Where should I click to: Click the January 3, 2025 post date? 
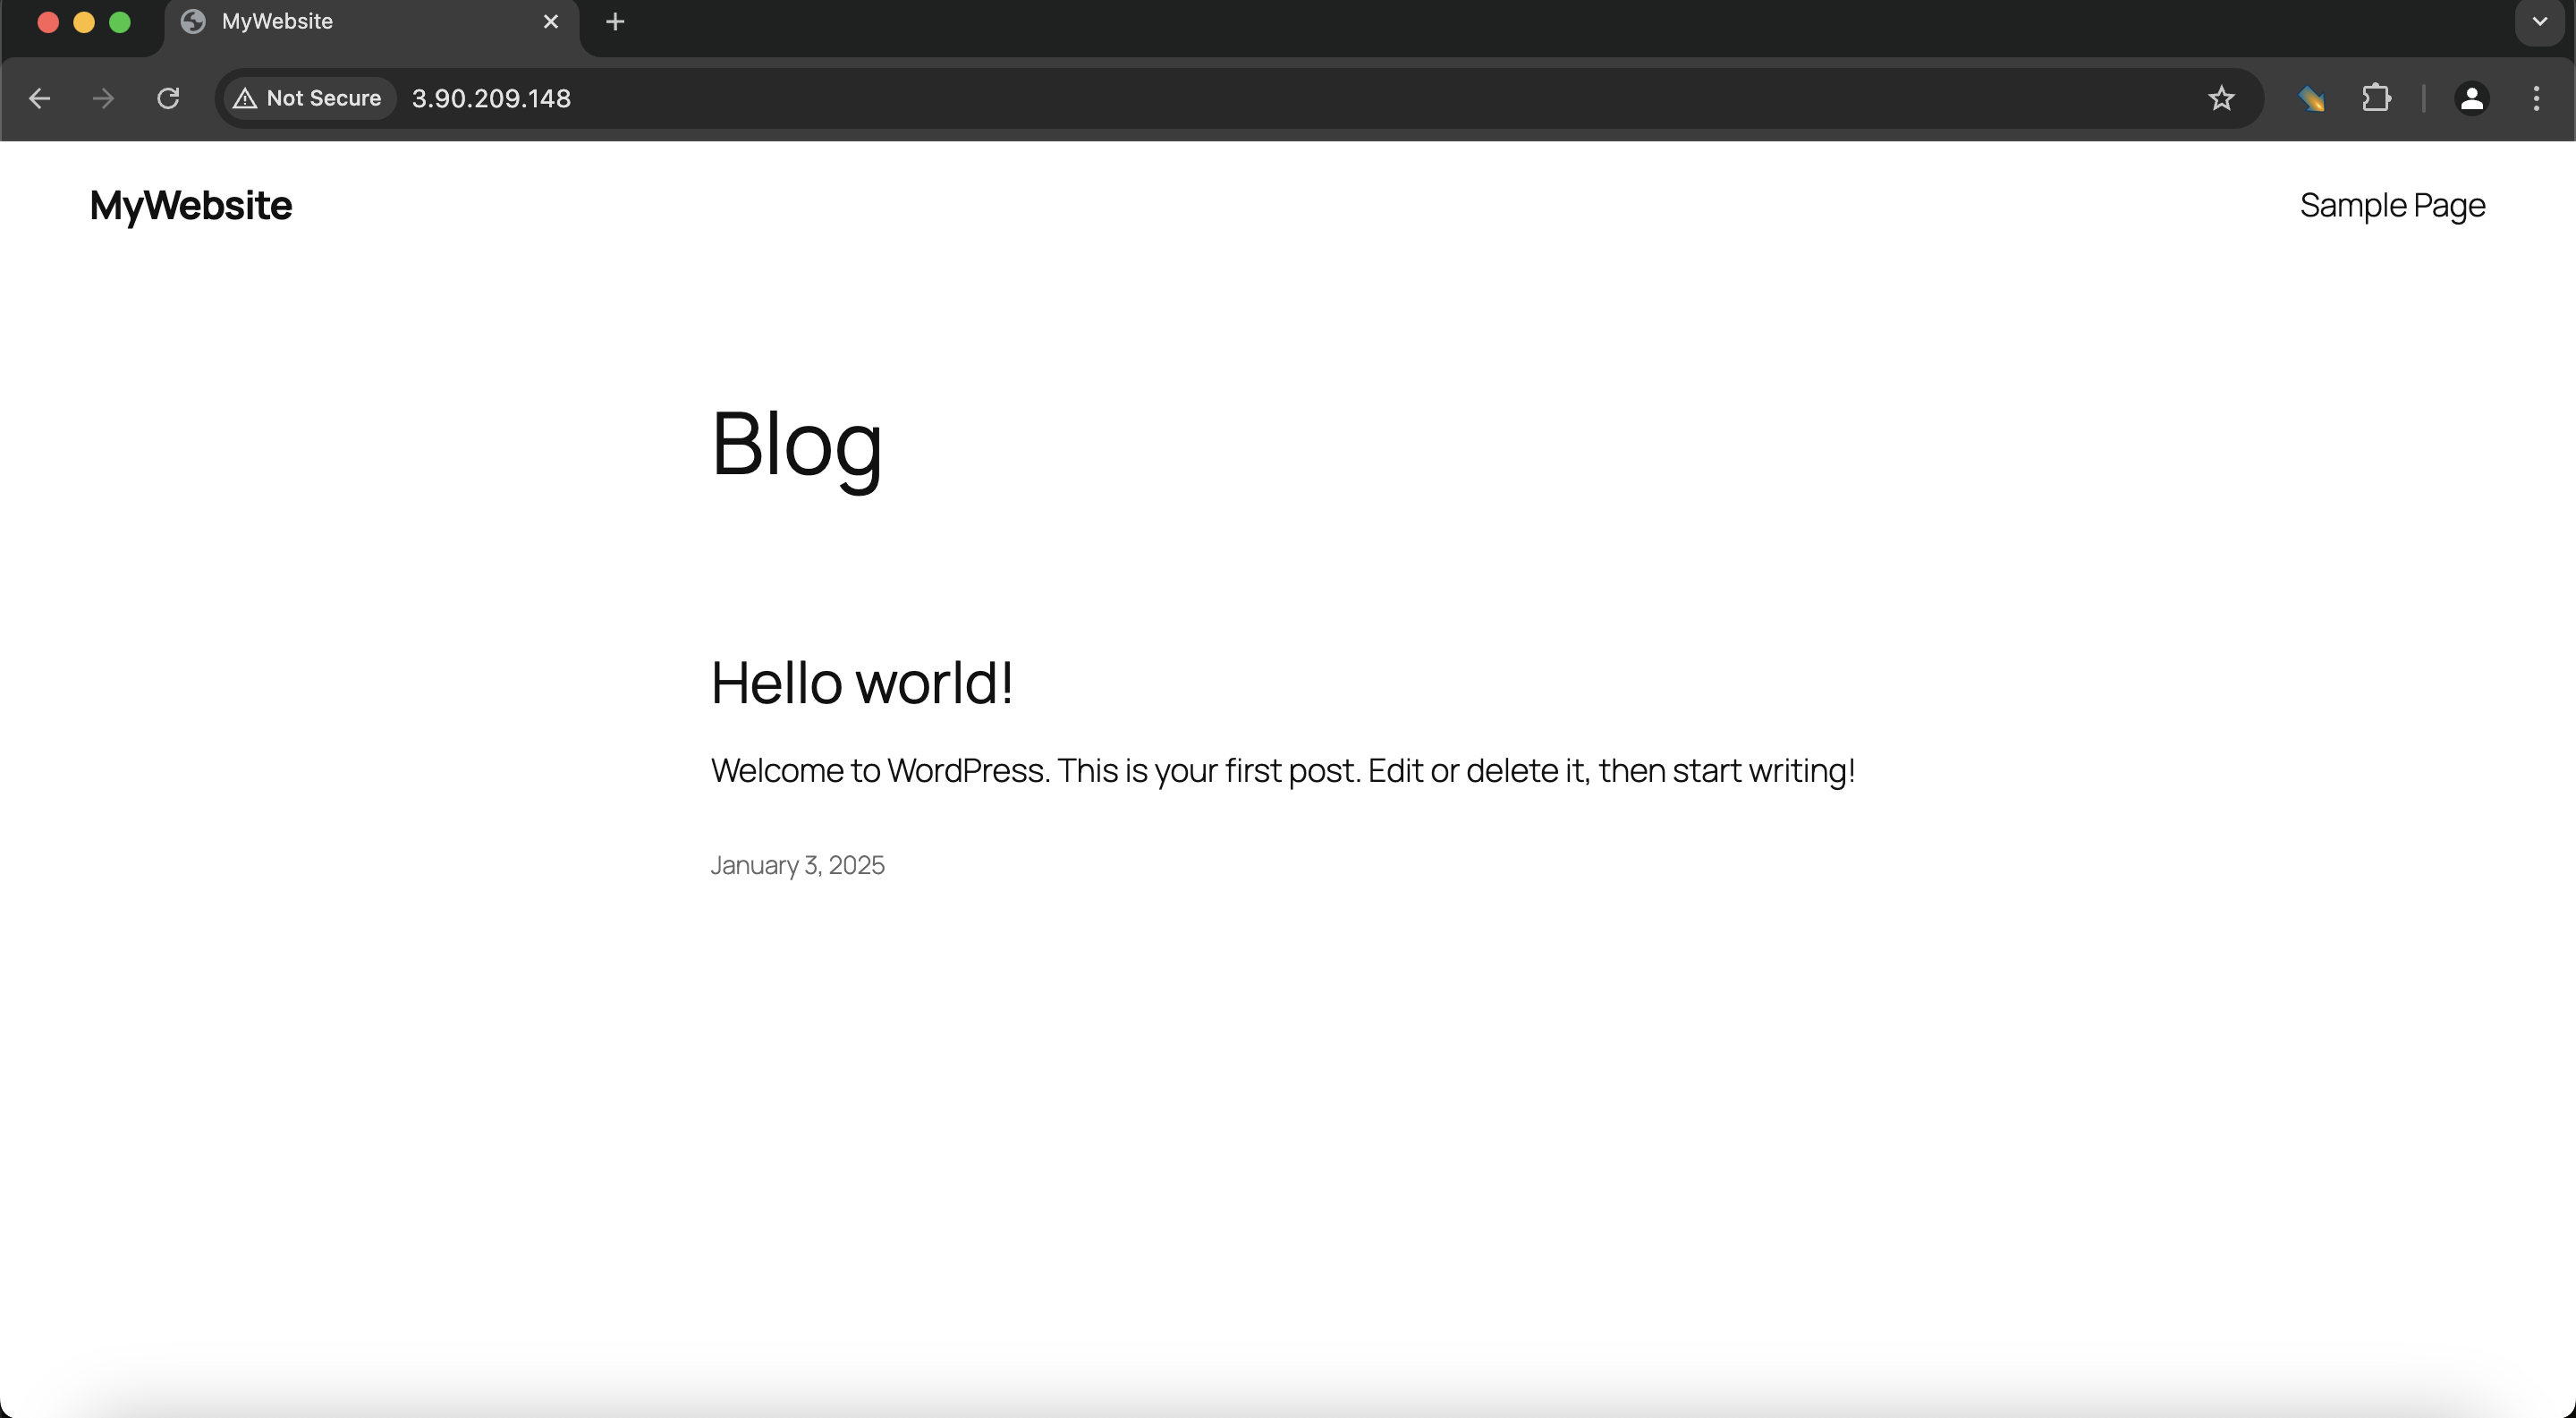pyautogui.click(x=797, y=865)
